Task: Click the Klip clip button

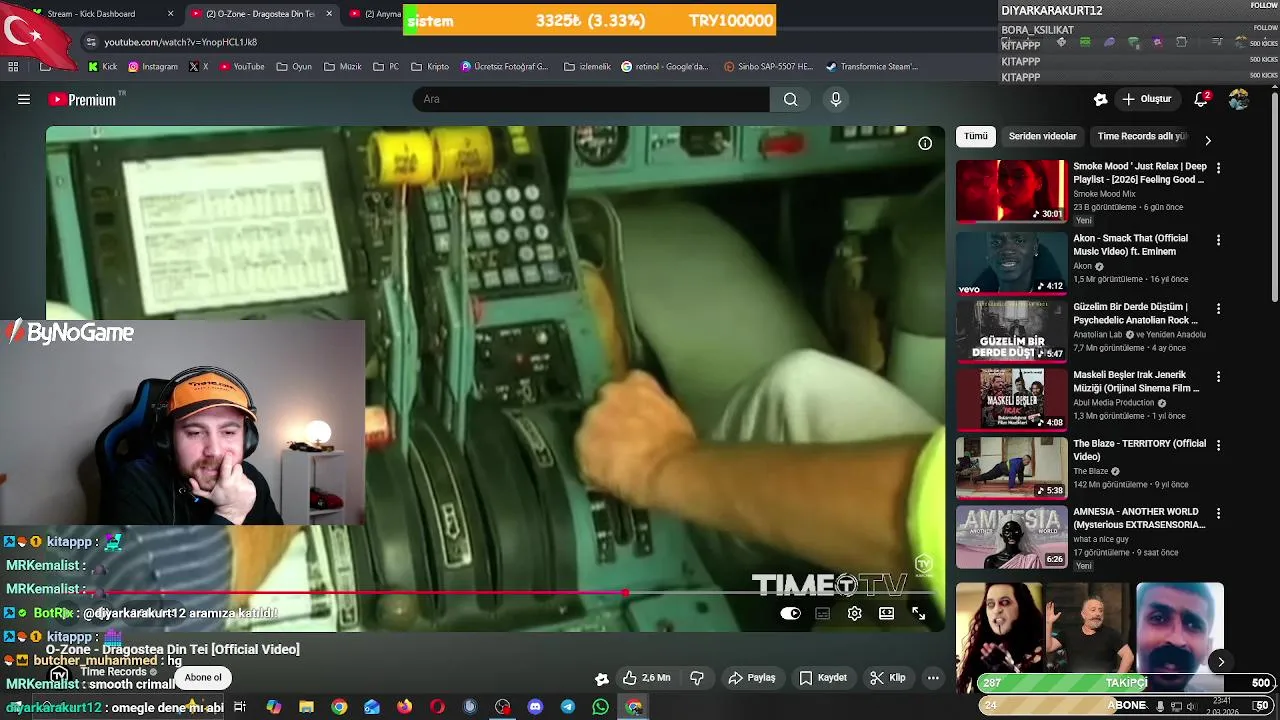Action: 888,678
